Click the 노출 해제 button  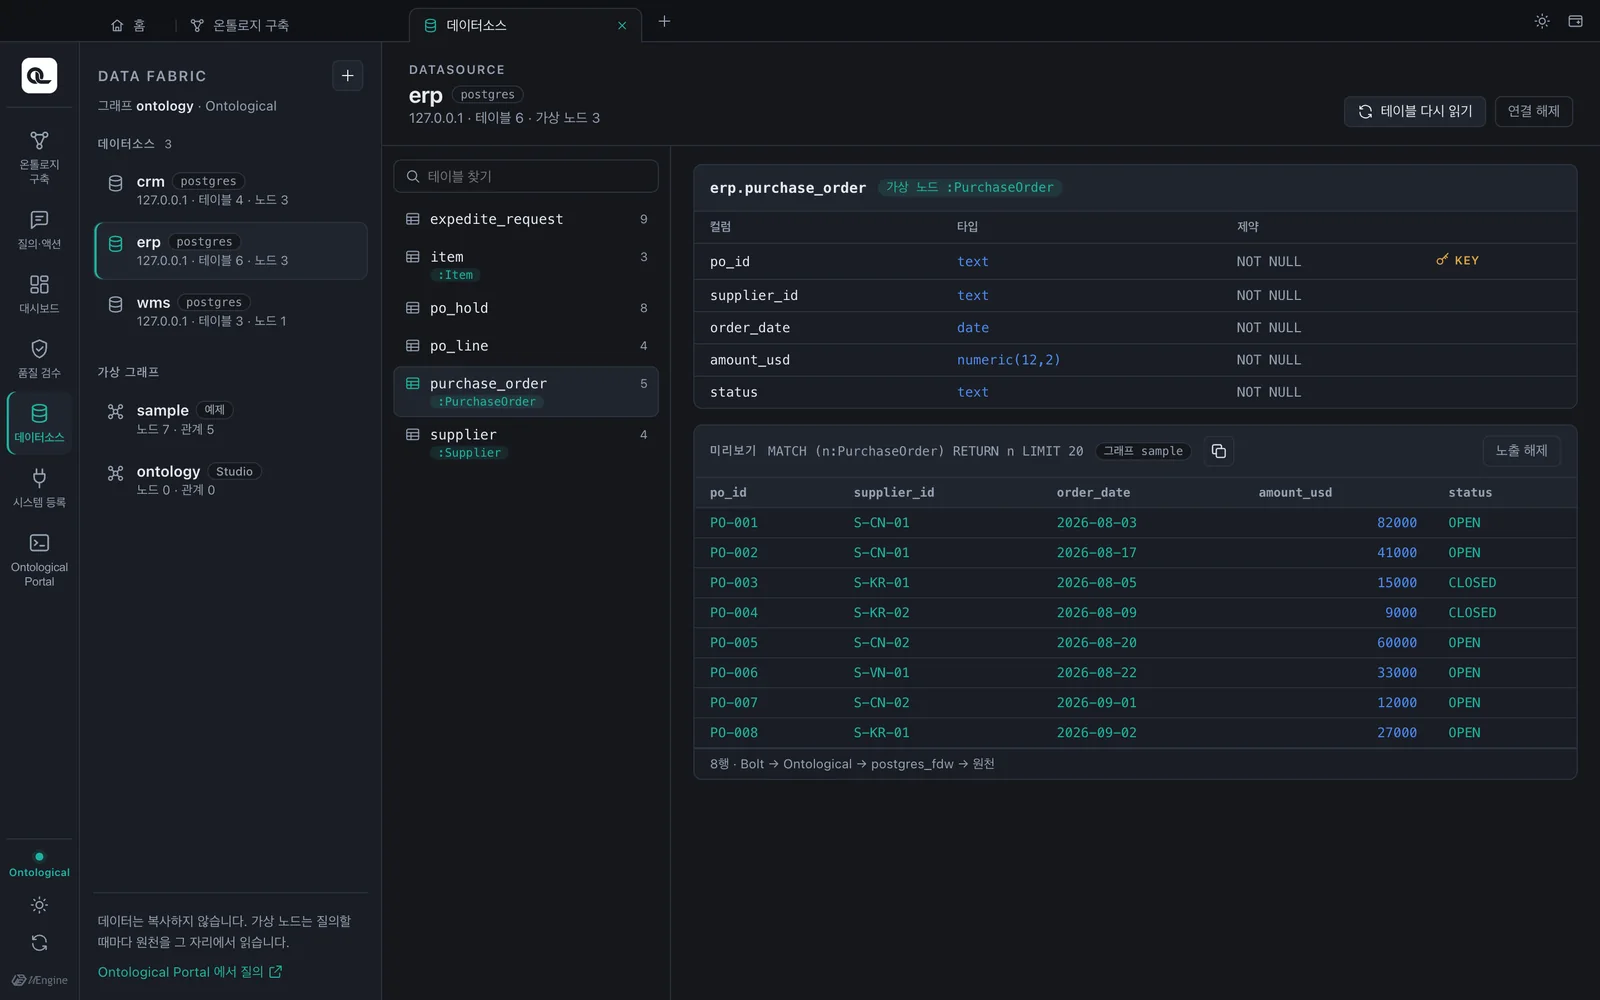1521,451
